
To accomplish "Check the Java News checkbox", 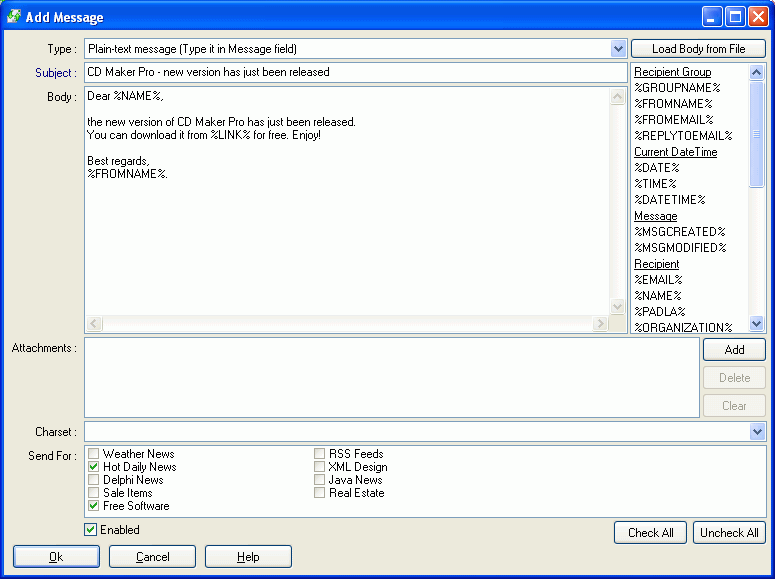I will click(319, 480).
